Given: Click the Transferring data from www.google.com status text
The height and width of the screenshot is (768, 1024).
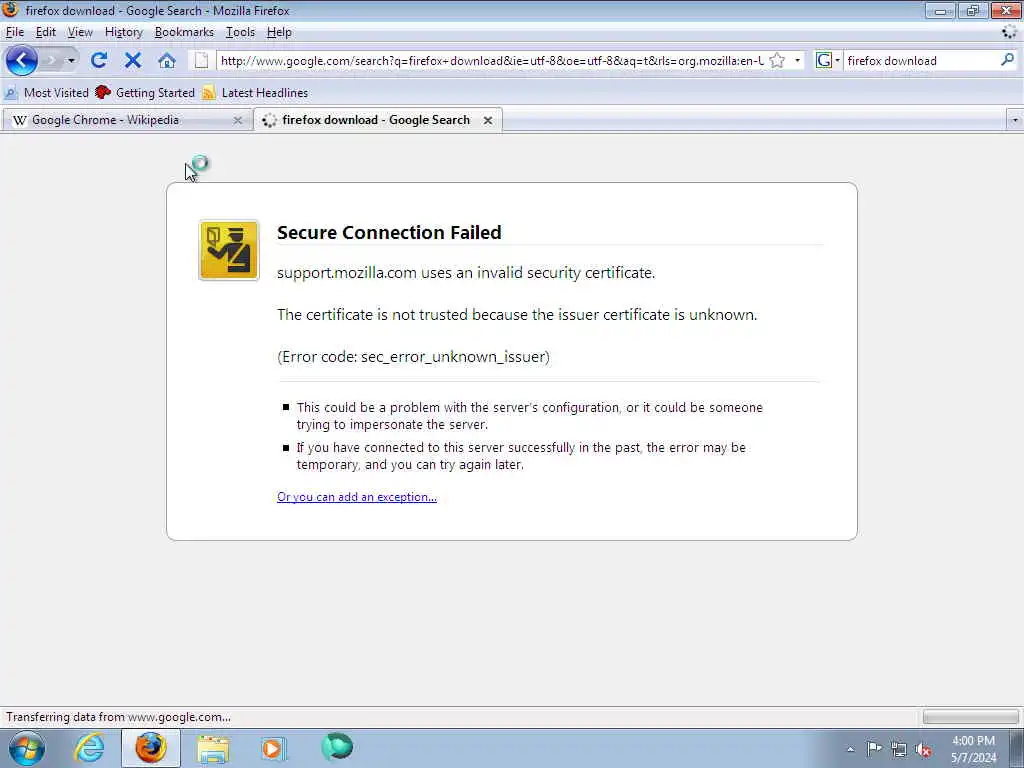Looking at the screenshot, I should tap(118, 717).
